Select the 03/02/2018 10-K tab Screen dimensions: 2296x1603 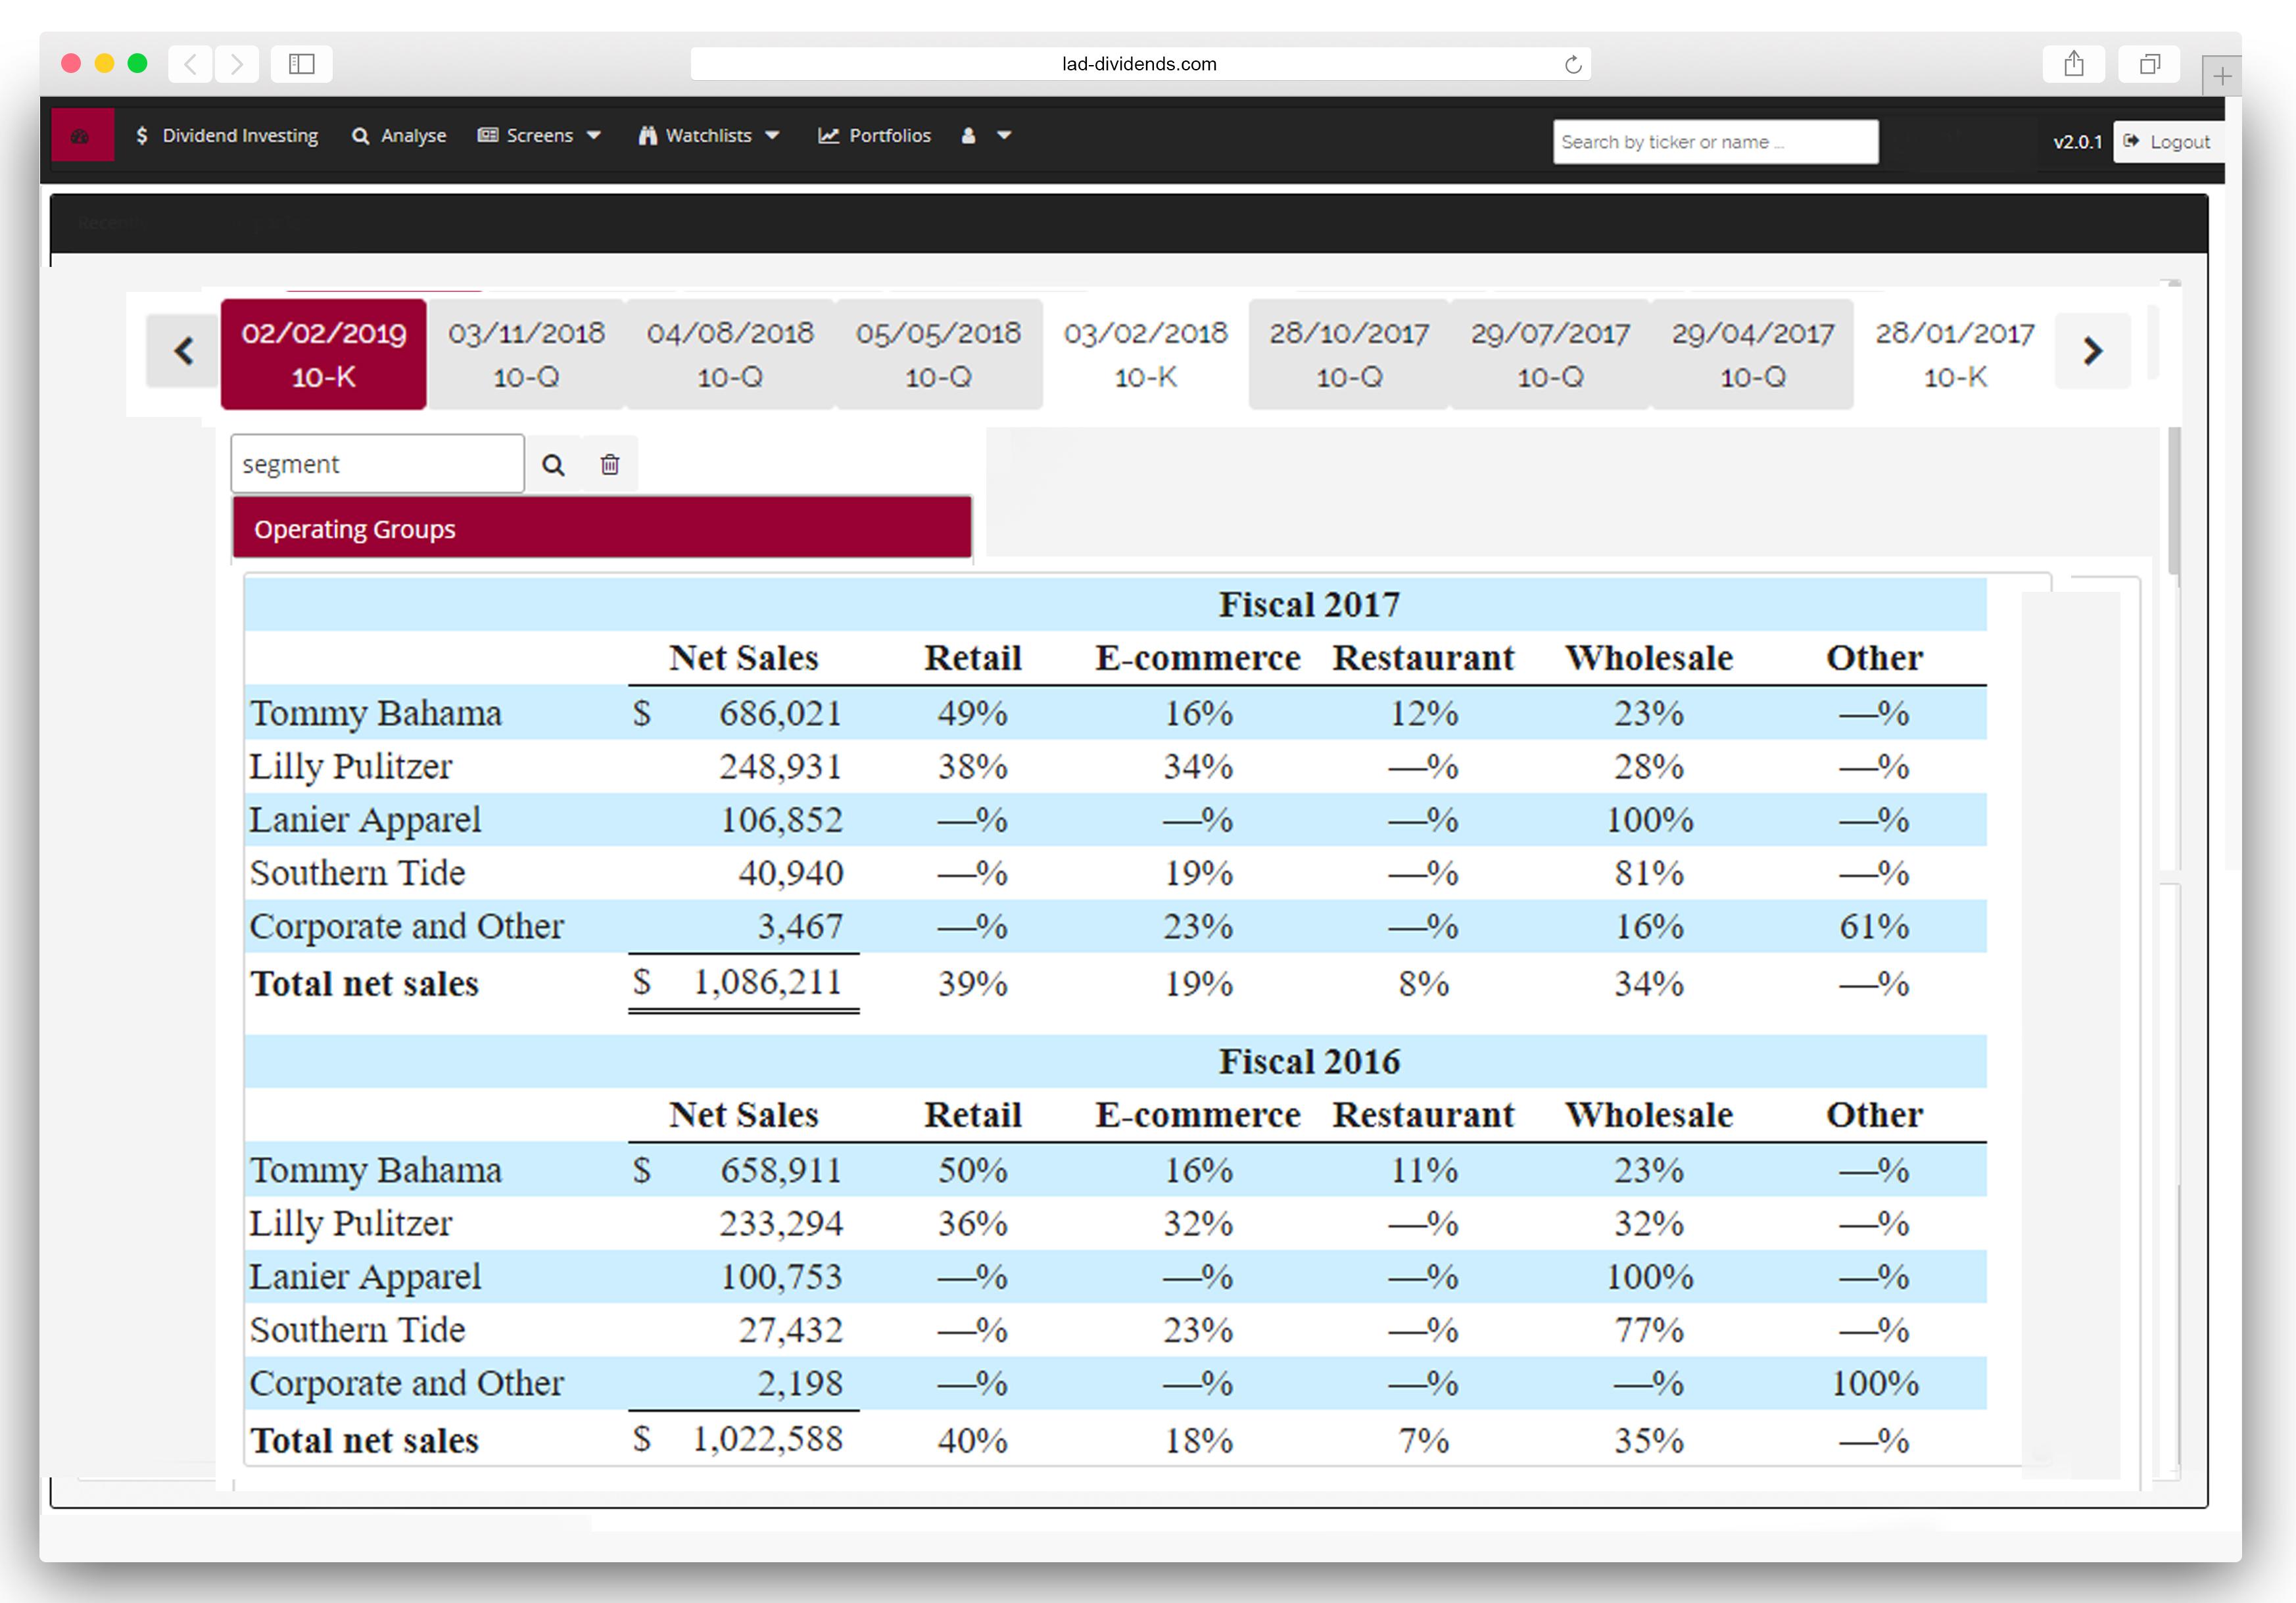1146,355
